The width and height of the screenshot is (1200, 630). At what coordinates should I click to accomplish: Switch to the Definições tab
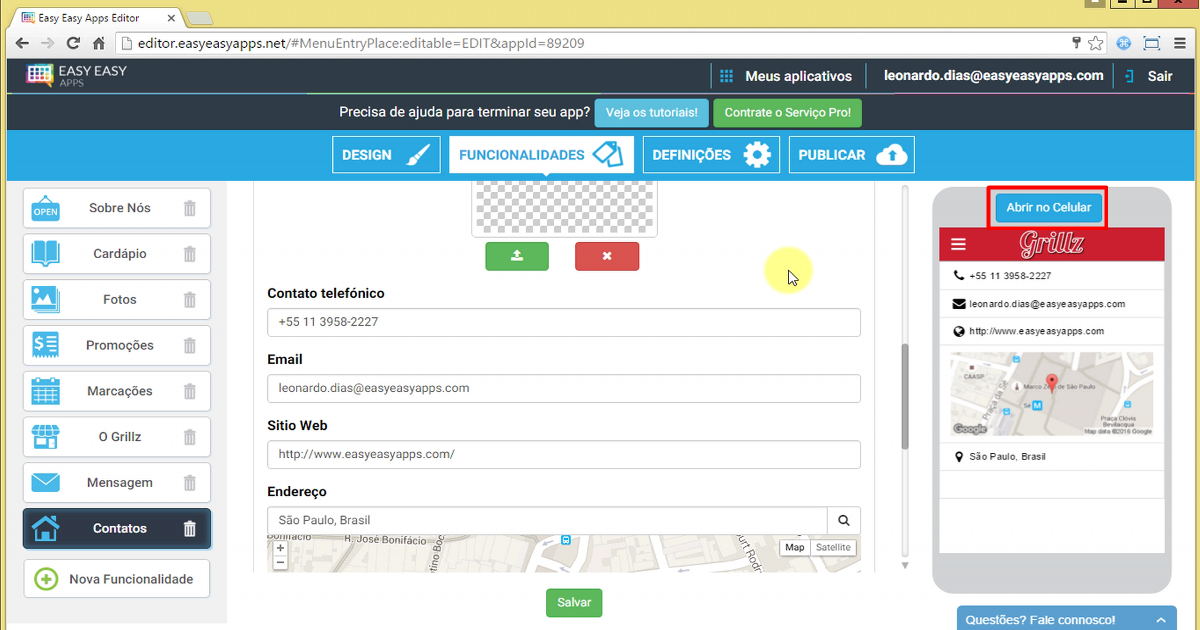[711, 155]
